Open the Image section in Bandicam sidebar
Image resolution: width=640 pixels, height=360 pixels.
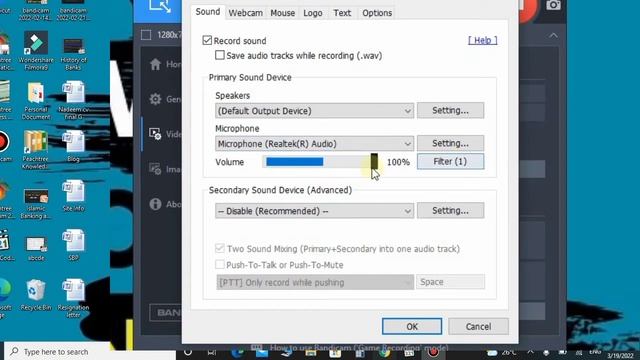[155, 169]
